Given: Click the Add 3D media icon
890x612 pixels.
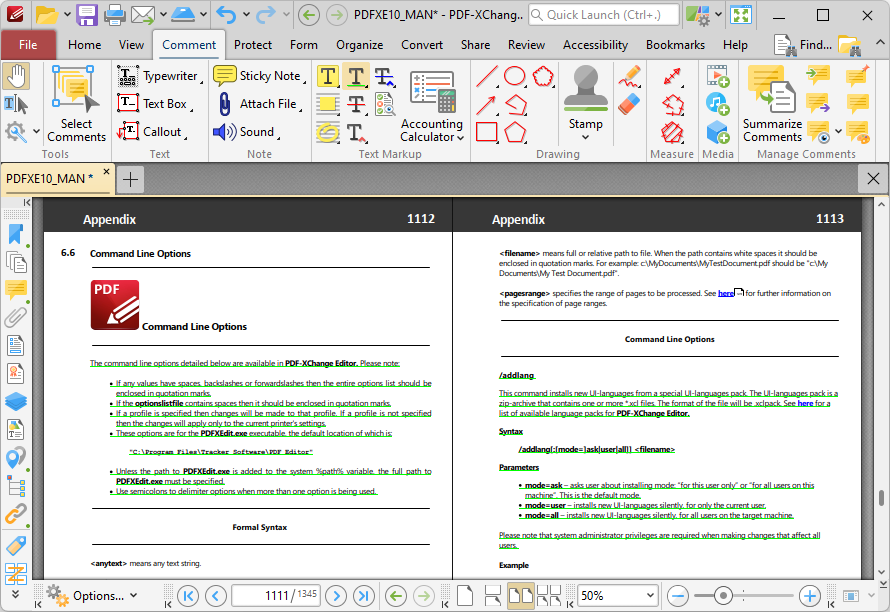Looking at the screenshot, I should pyautogui.click(x=717, y=132).
